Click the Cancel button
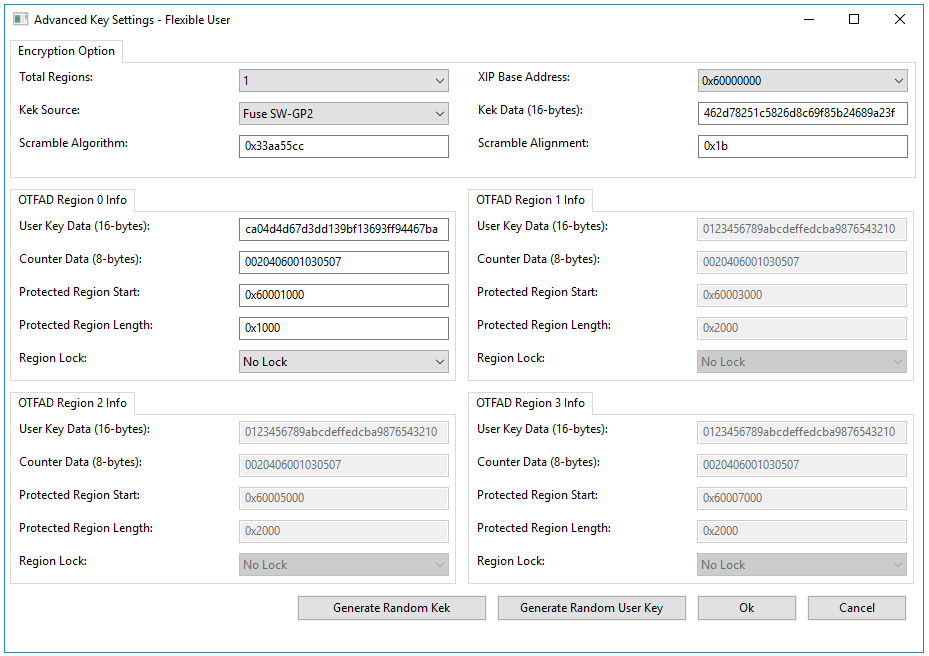929x656 pixels. coord(856,607)
